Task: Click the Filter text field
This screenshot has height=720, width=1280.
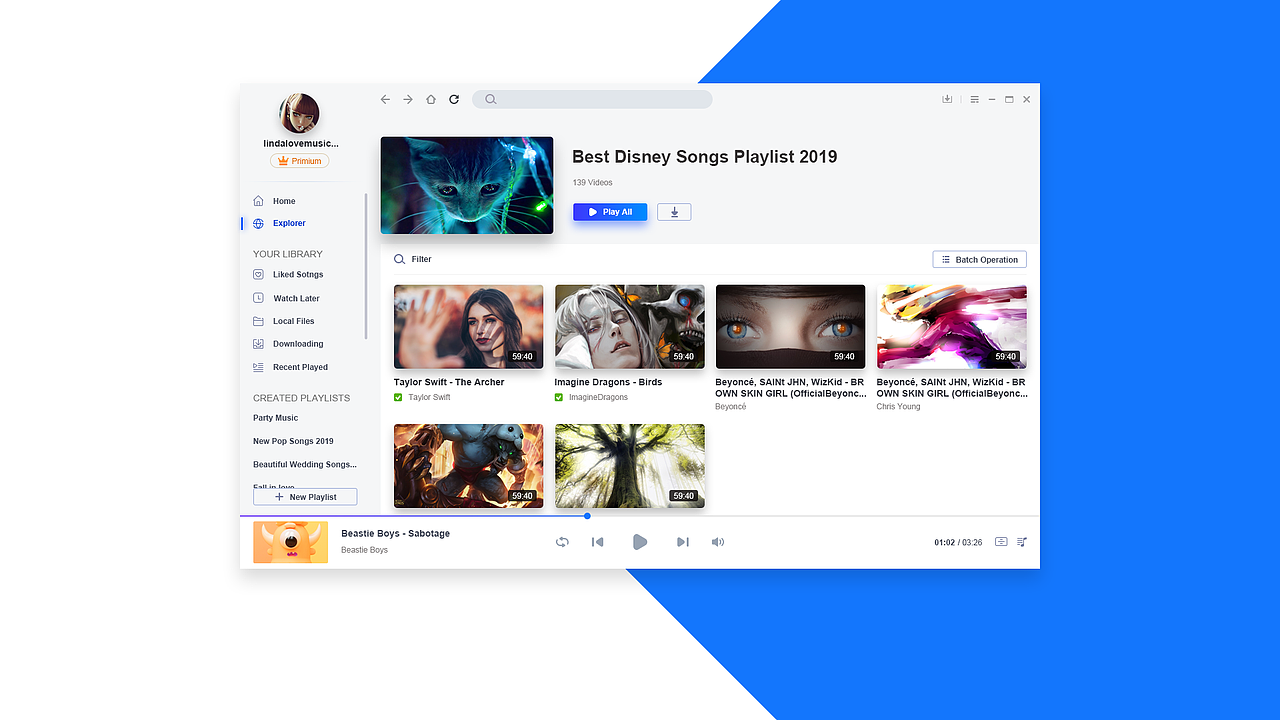Action: pos(422,259)
